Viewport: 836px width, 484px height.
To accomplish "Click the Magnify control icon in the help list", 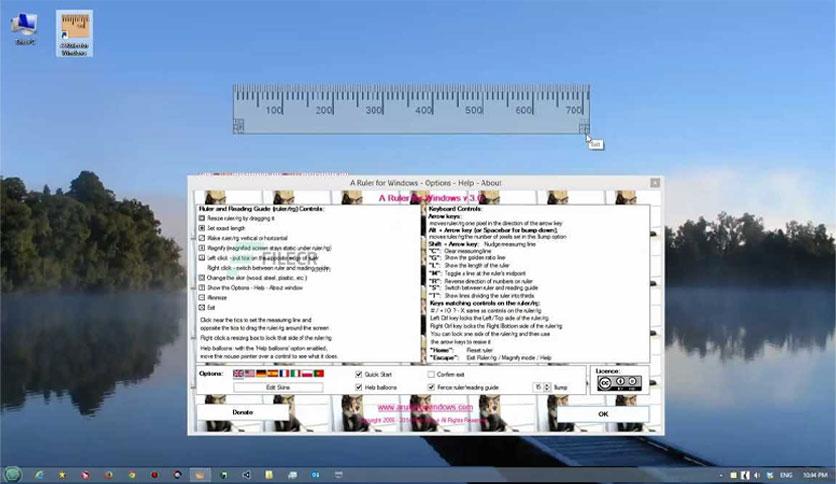I will pos(202,248).
